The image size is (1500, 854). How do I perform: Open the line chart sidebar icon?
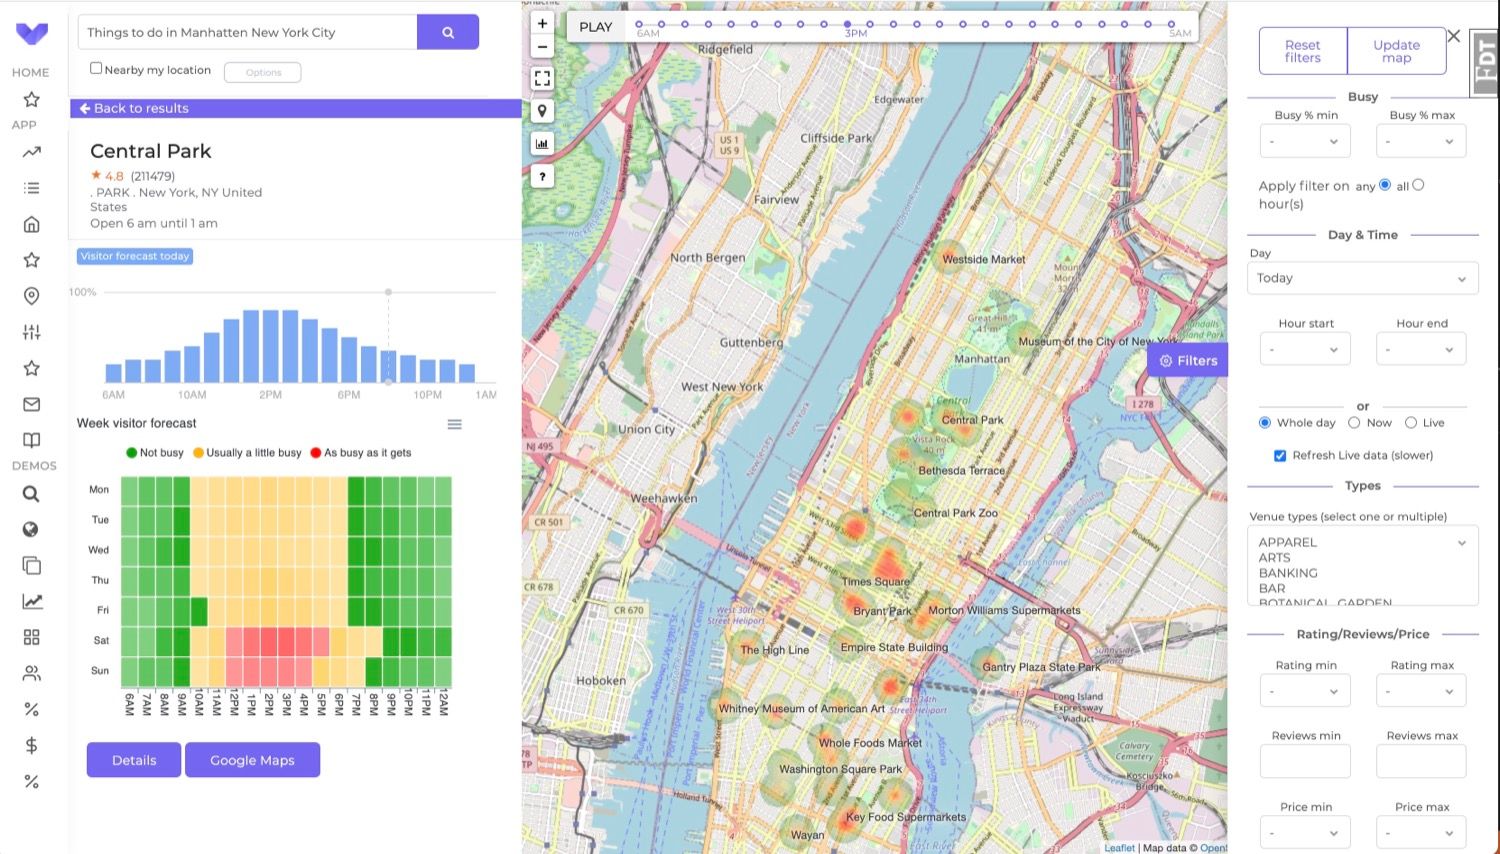click(32, 601)
